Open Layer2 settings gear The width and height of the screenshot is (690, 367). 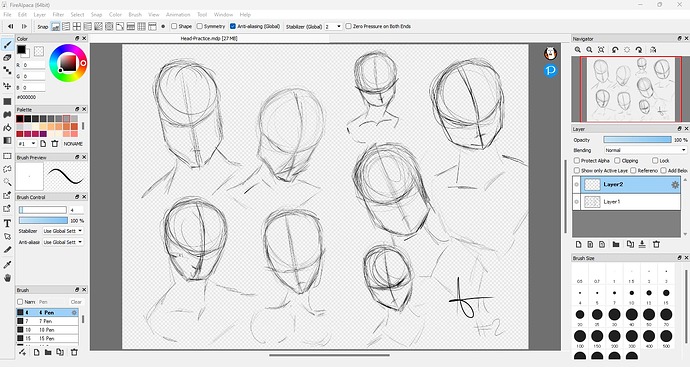tap(675, 185)
